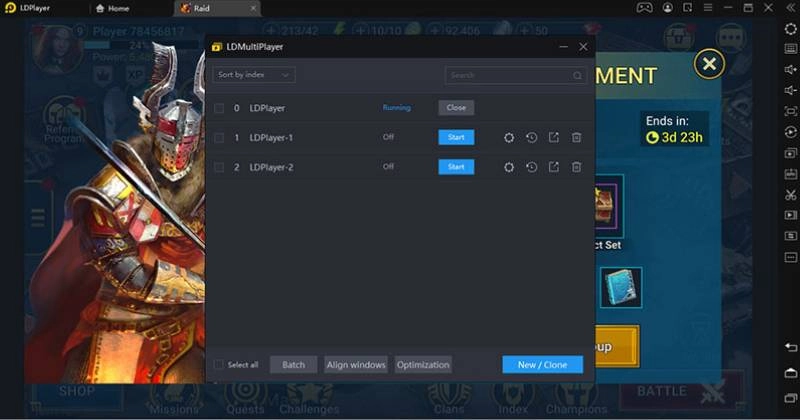Close the LDMultiPlayer window
Screen dimensions: 800x420
click(x=583, y=46)
